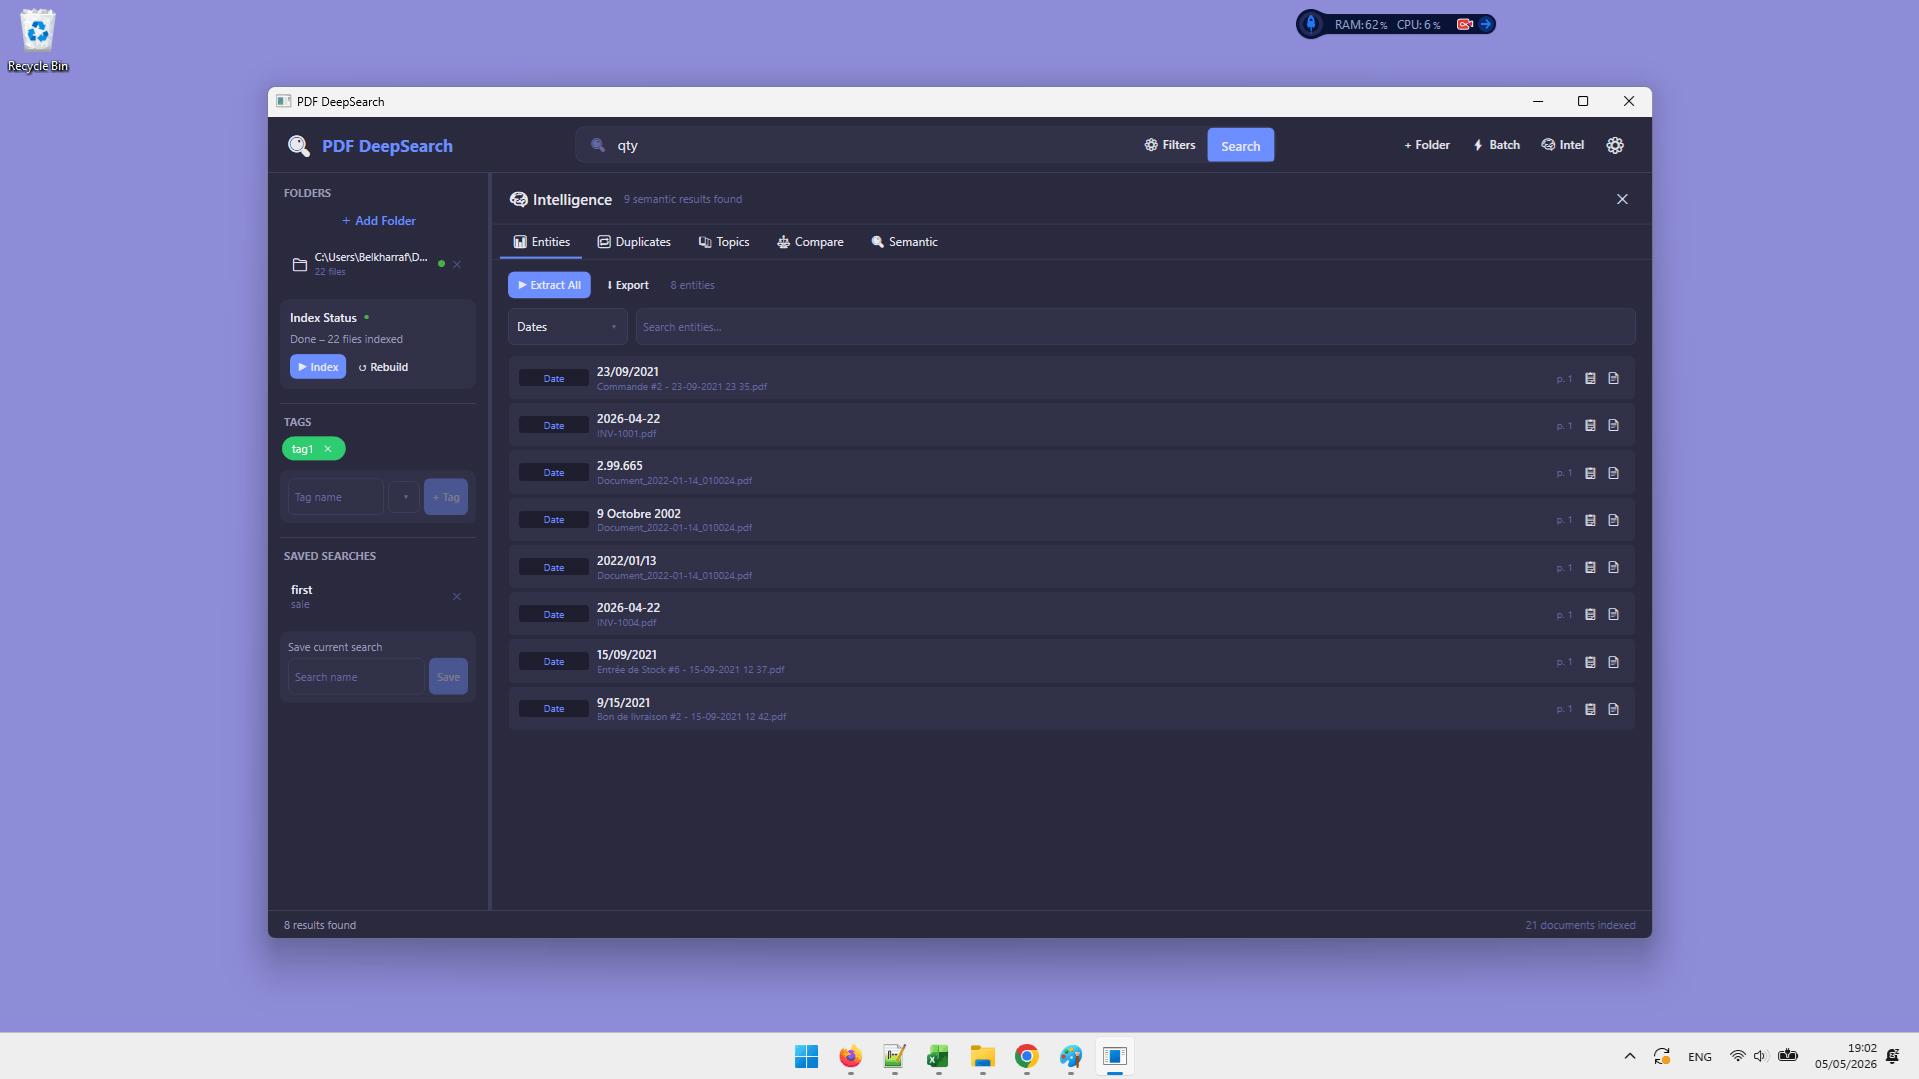Viewport: 1919px width, 1079px height.
Task: Export the extracted entities
Action: (x=628, y=285)
